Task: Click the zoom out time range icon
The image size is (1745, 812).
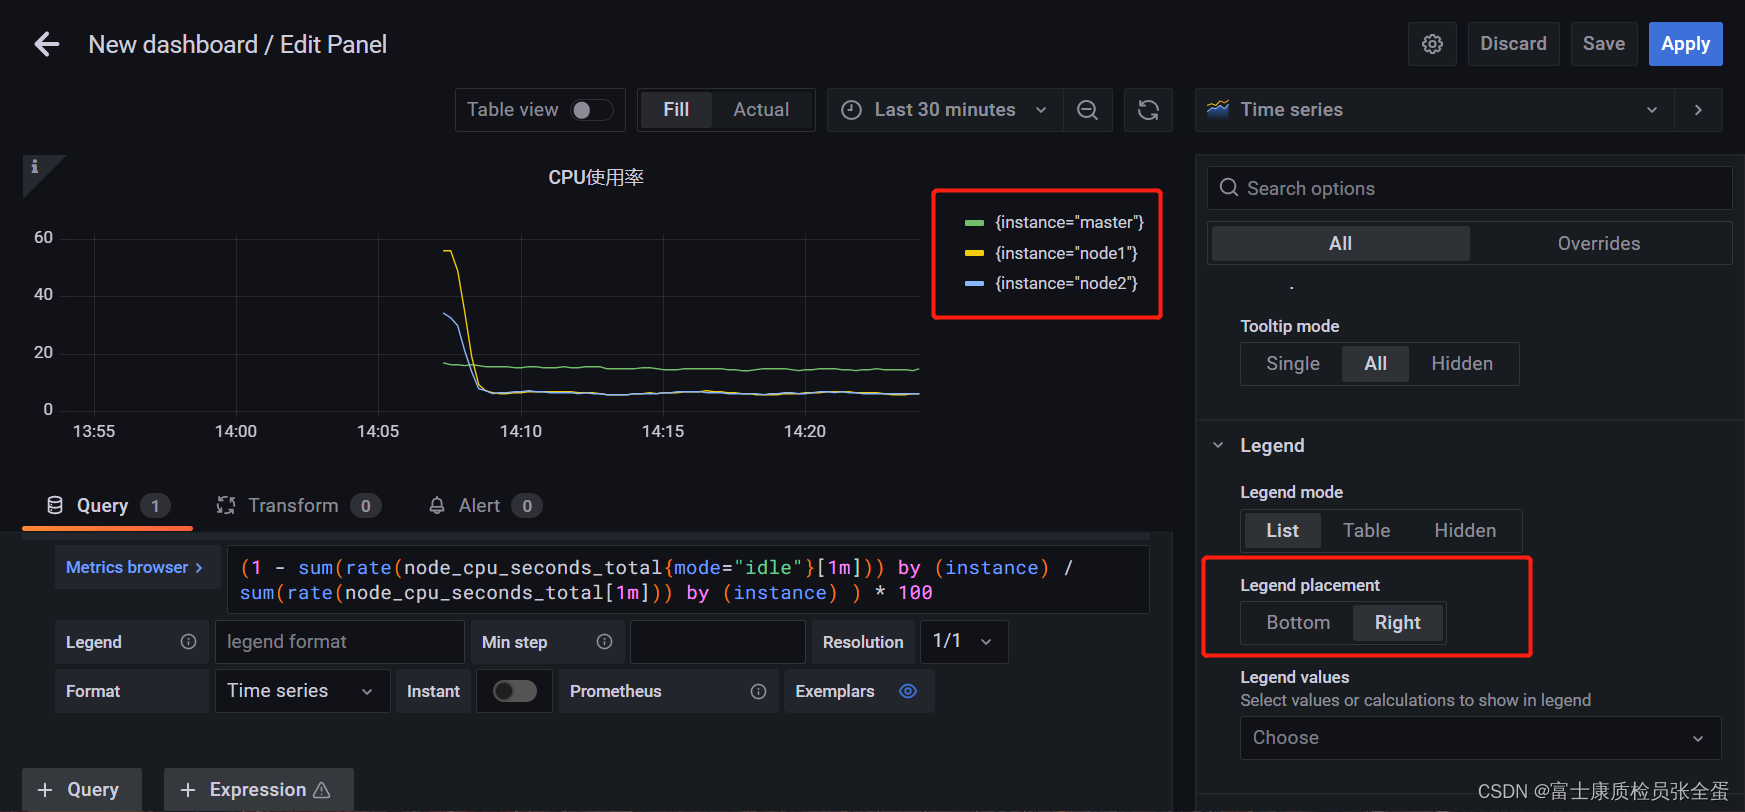Action: pos(1087,110)
